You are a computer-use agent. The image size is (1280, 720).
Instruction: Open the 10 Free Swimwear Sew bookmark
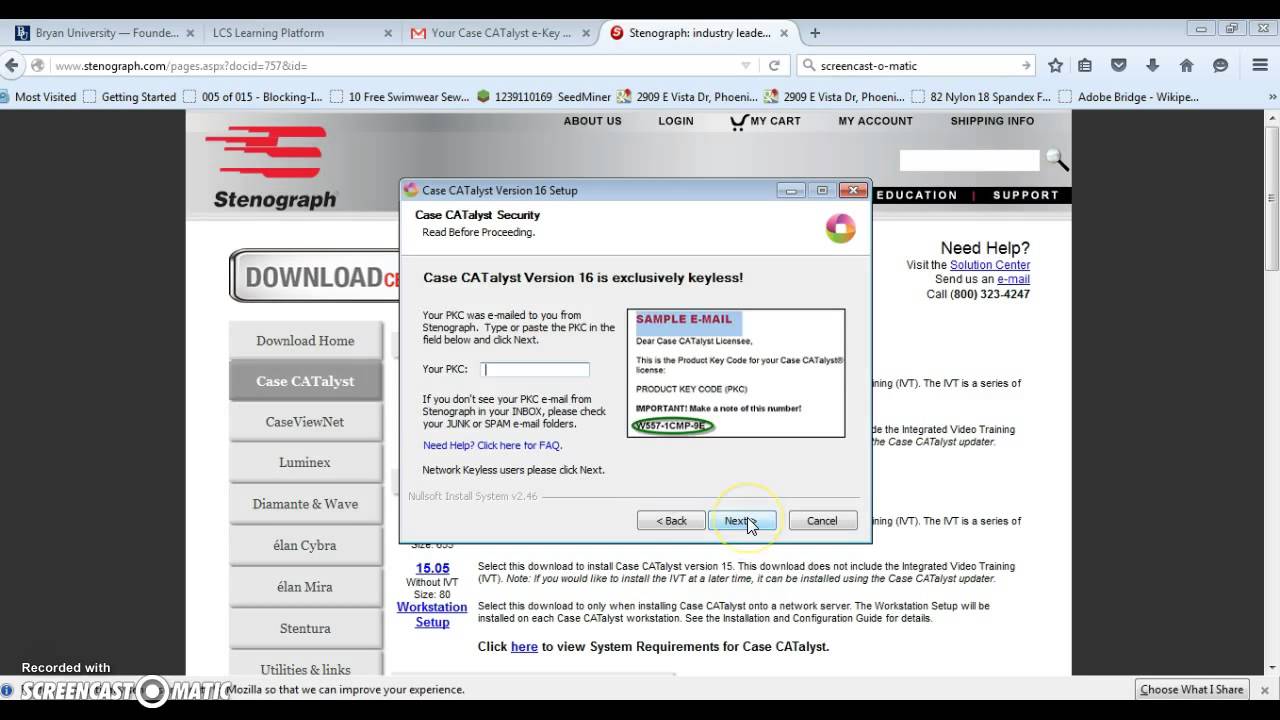tap(400, 97)
